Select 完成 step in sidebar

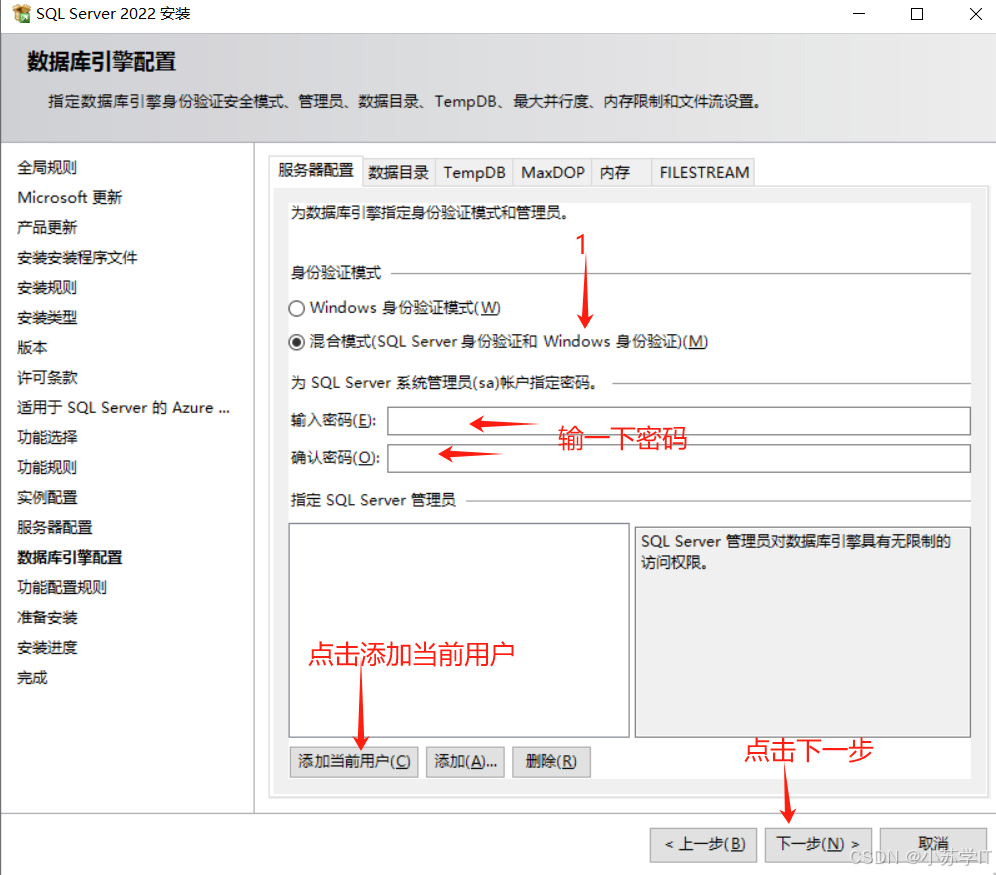(x=32, y=678)
